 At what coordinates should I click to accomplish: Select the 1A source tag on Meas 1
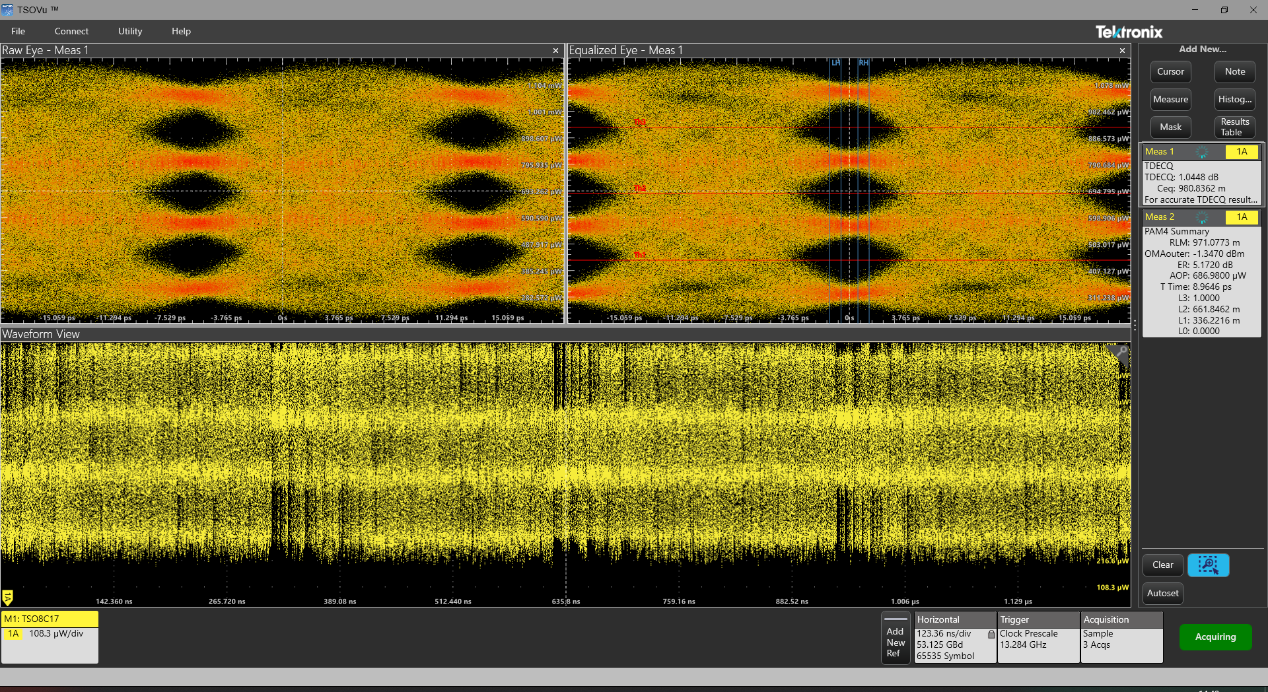(x=1241, y=152)
